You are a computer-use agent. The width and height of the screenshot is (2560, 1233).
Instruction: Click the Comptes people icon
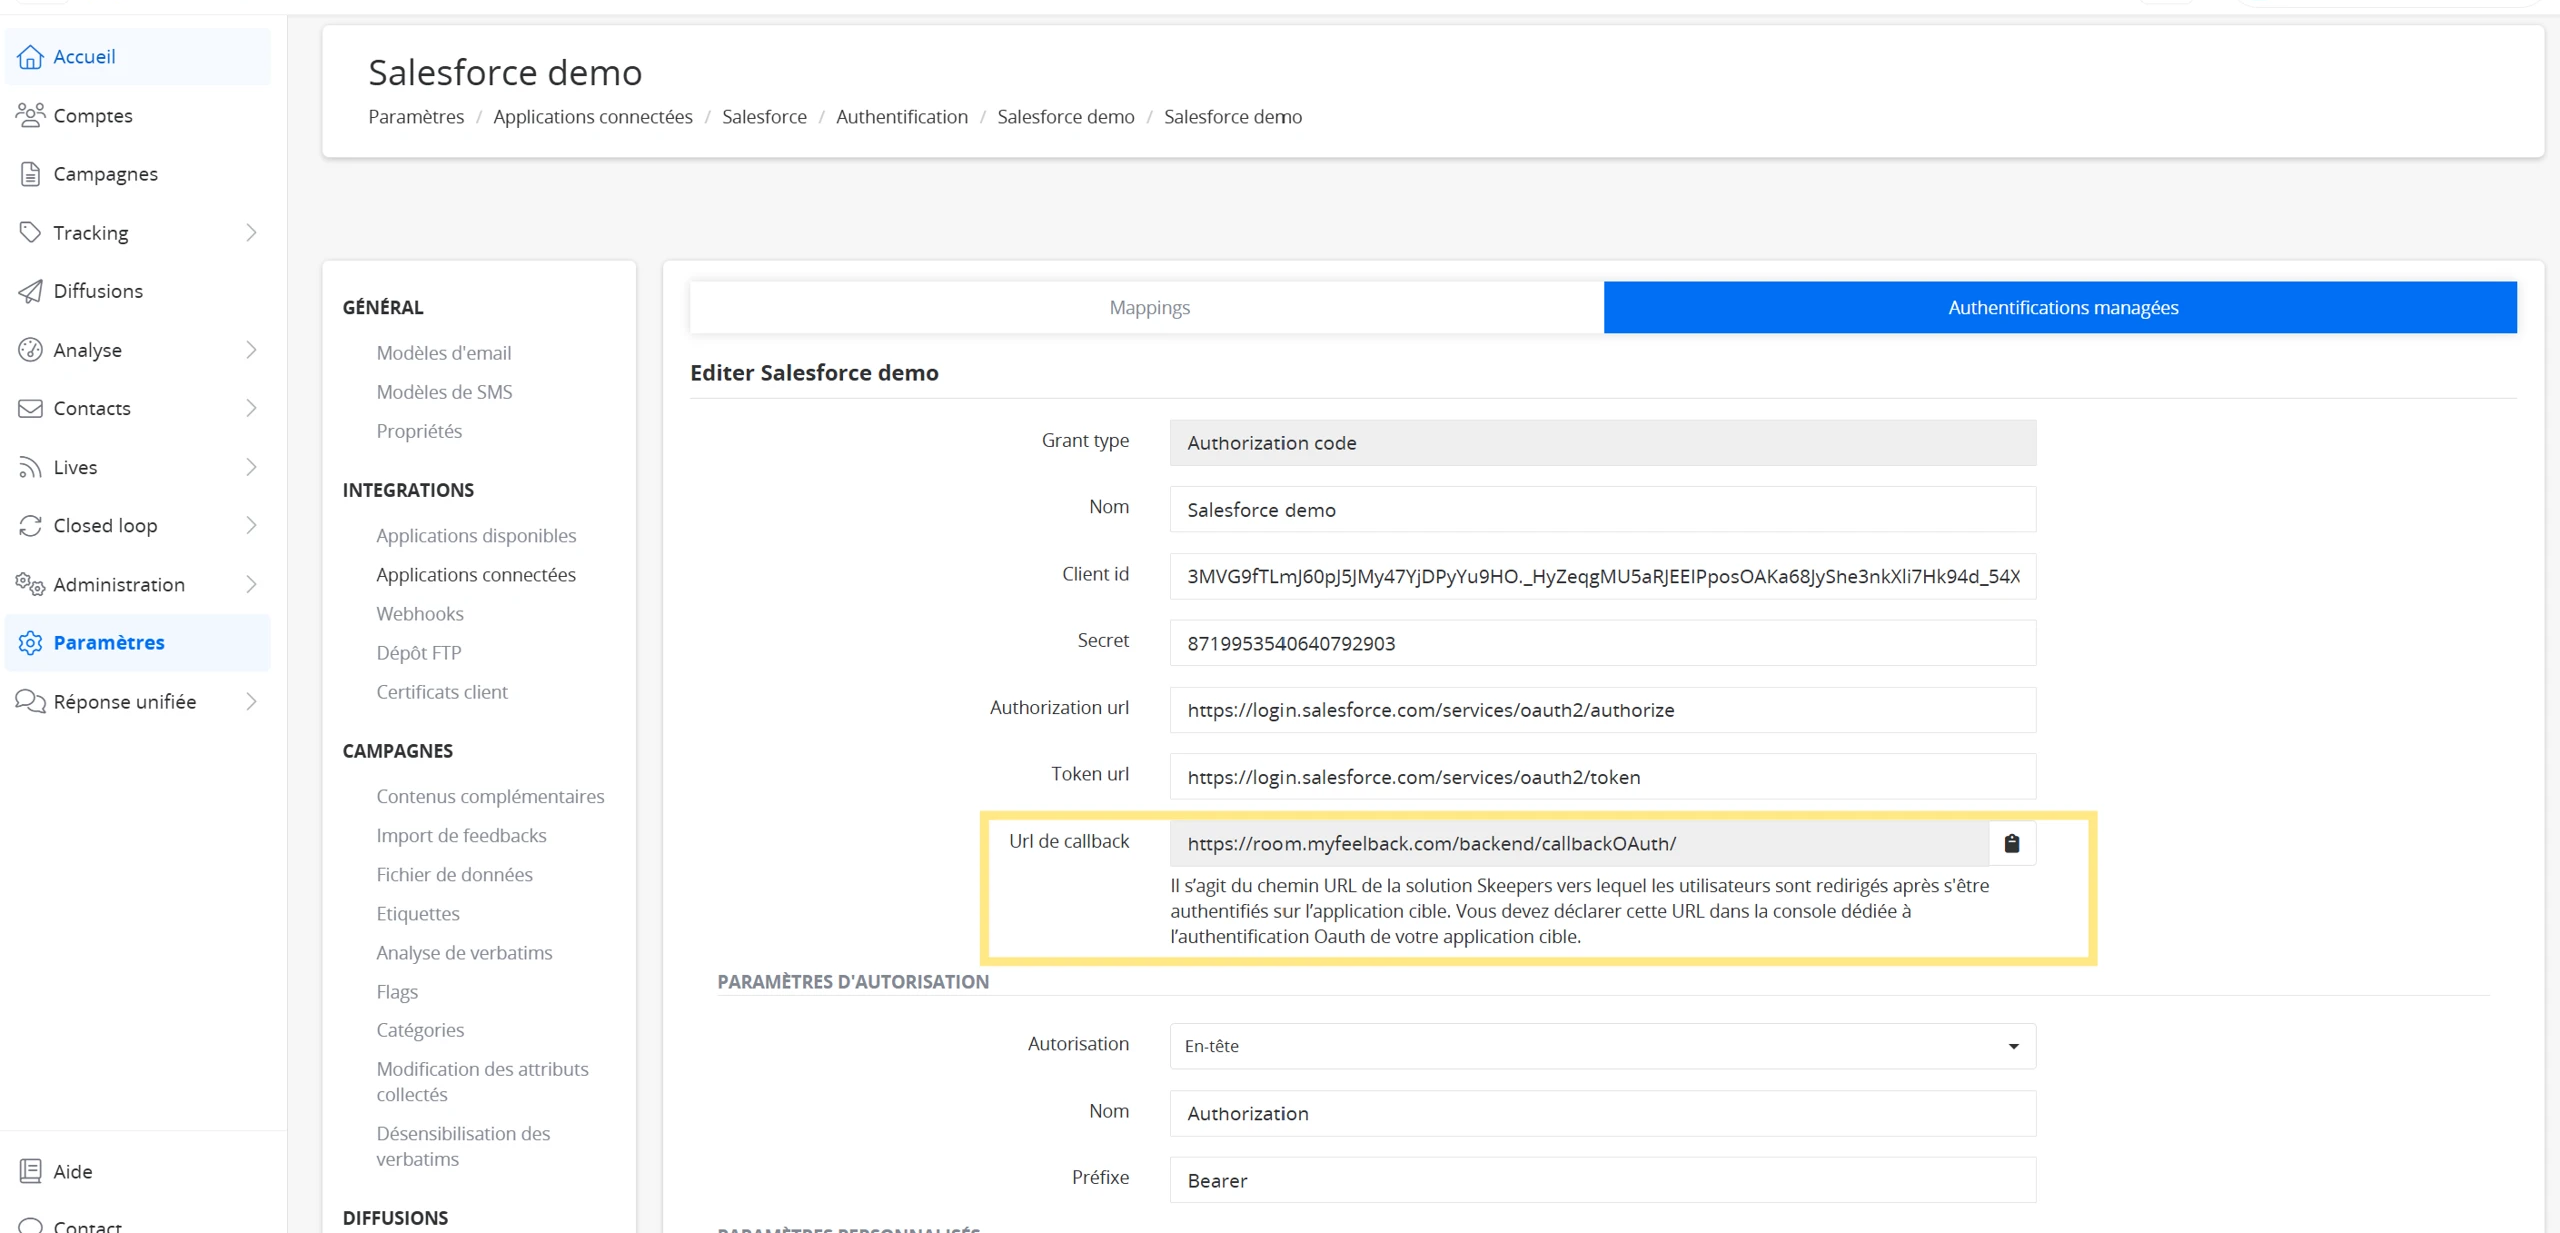[x=30, y=115]
